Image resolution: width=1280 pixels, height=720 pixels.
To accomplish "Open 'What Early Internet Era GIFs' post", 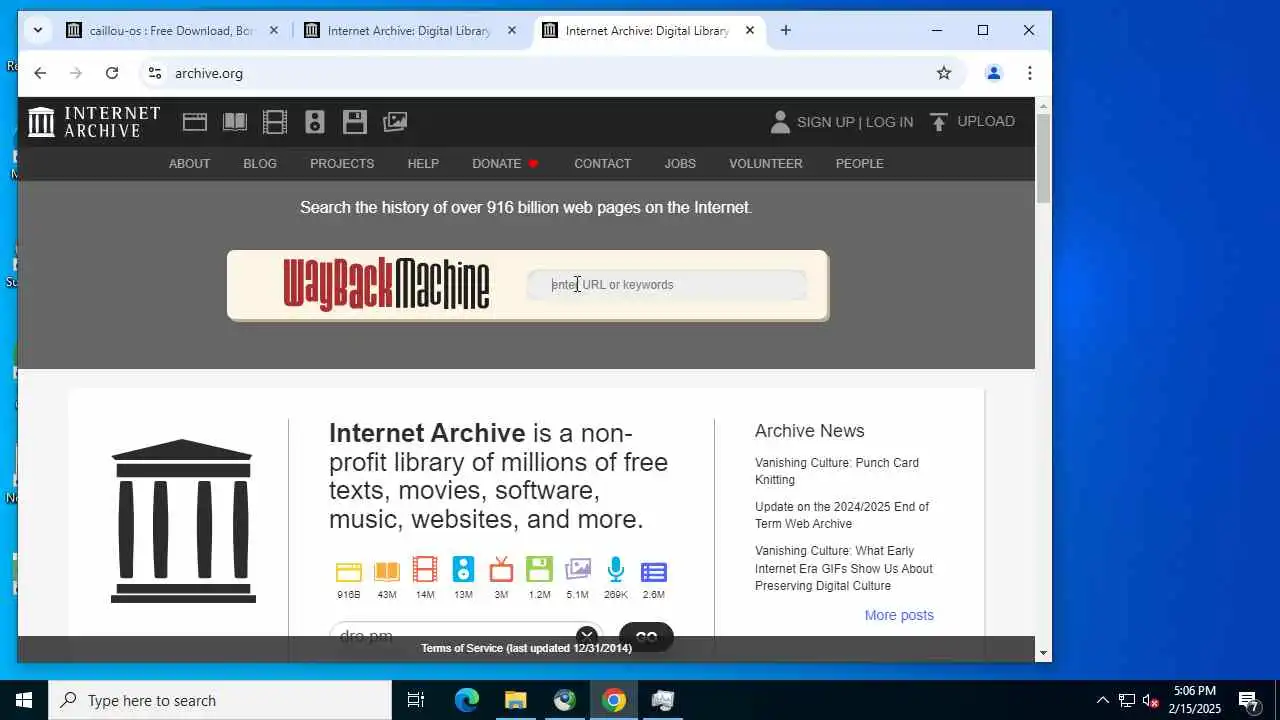I will (x=844, y=568).
